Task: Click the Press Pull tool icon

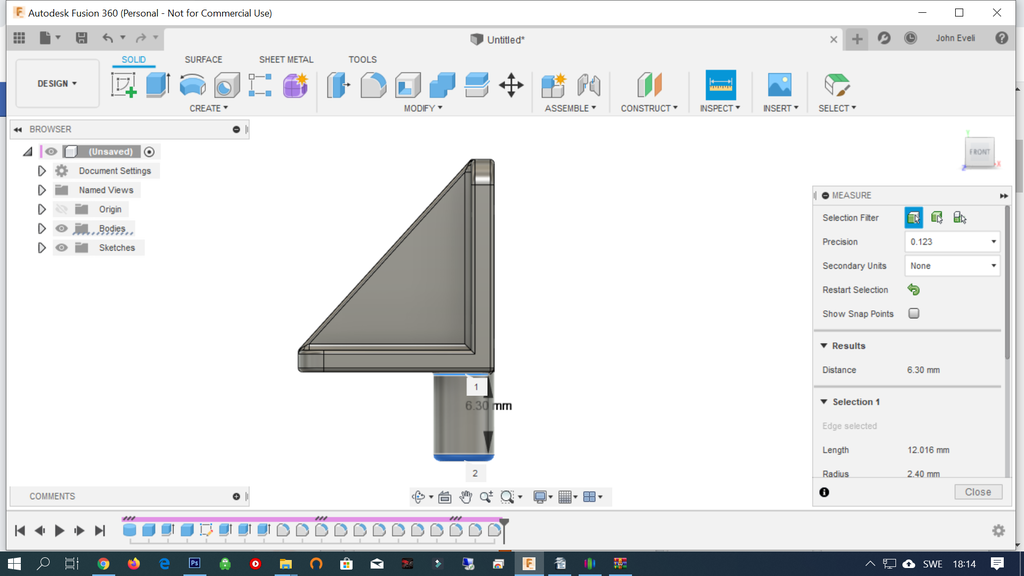Action: tap(339, 85)
